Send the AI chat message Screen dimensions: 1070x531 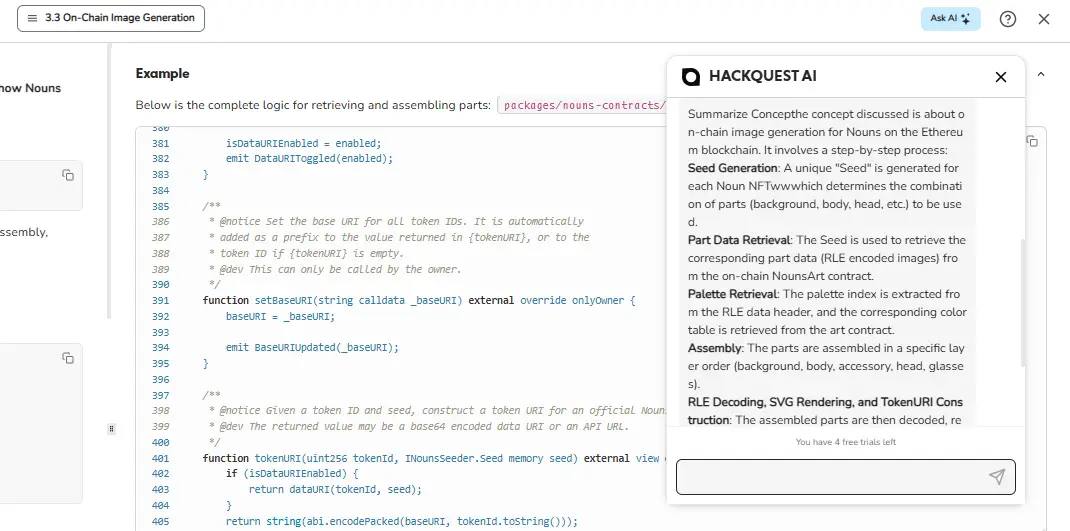pos(996,477)
